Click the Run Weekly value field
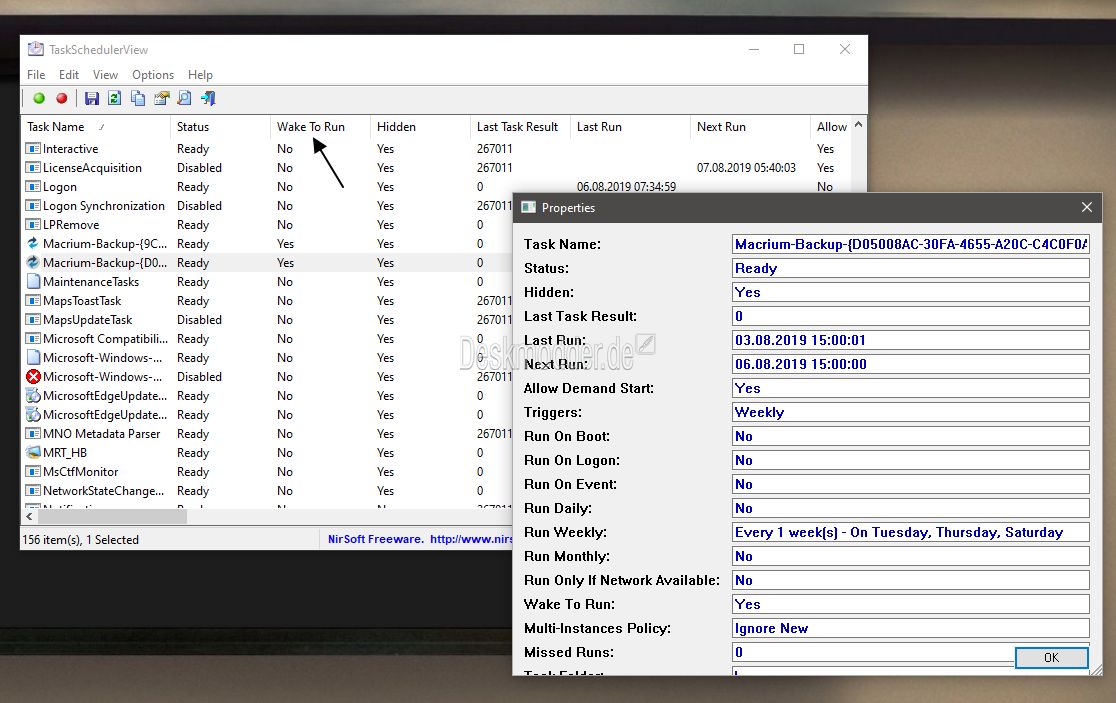Viewport: 1116px width, 703px height. (910, 533)
